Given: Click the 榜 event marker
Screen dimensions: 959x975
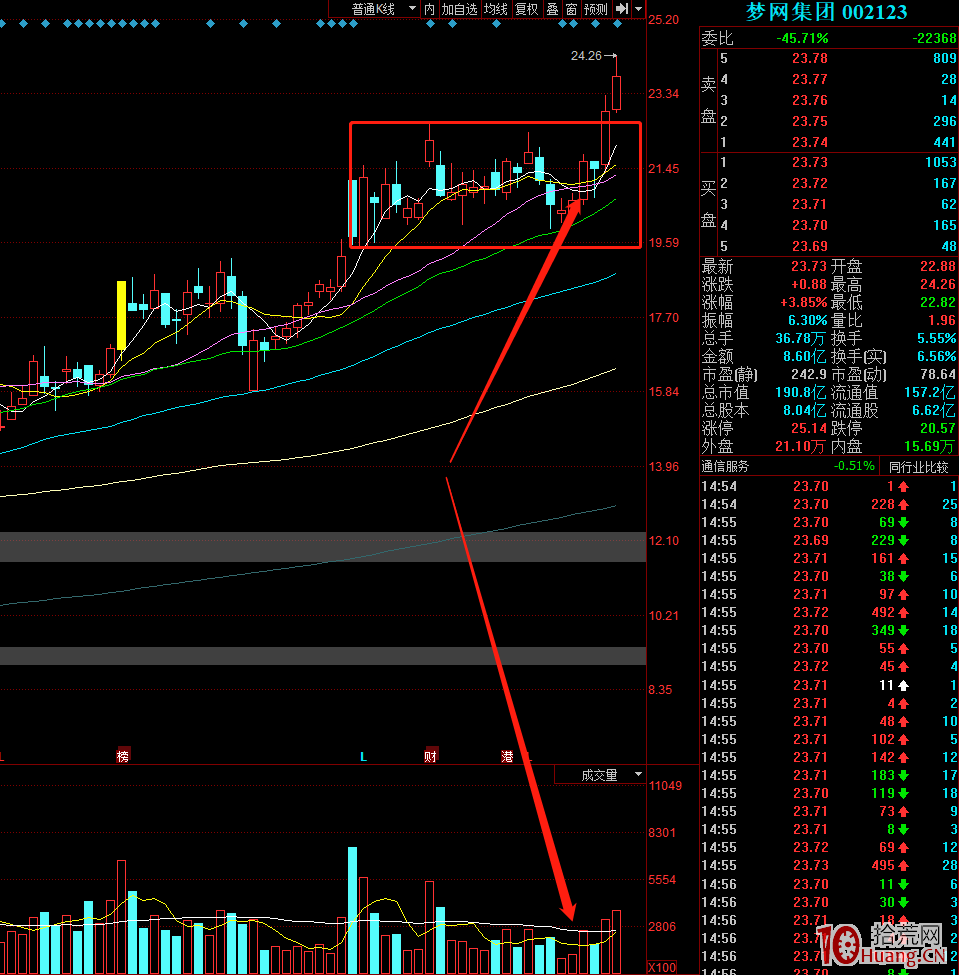Looking at the screenshot, I should pos(123,756).
